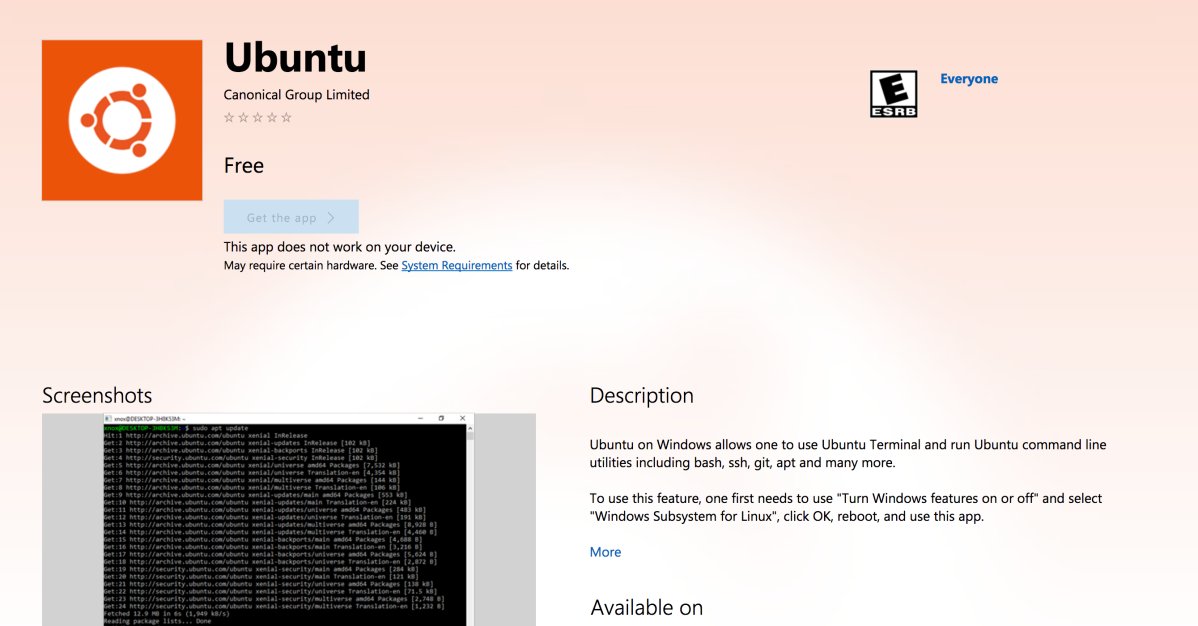This screenshot has height=626, width=1198.
Task: Select the publisher Canonical Group Limited
Action: click(x=296, y=94)
